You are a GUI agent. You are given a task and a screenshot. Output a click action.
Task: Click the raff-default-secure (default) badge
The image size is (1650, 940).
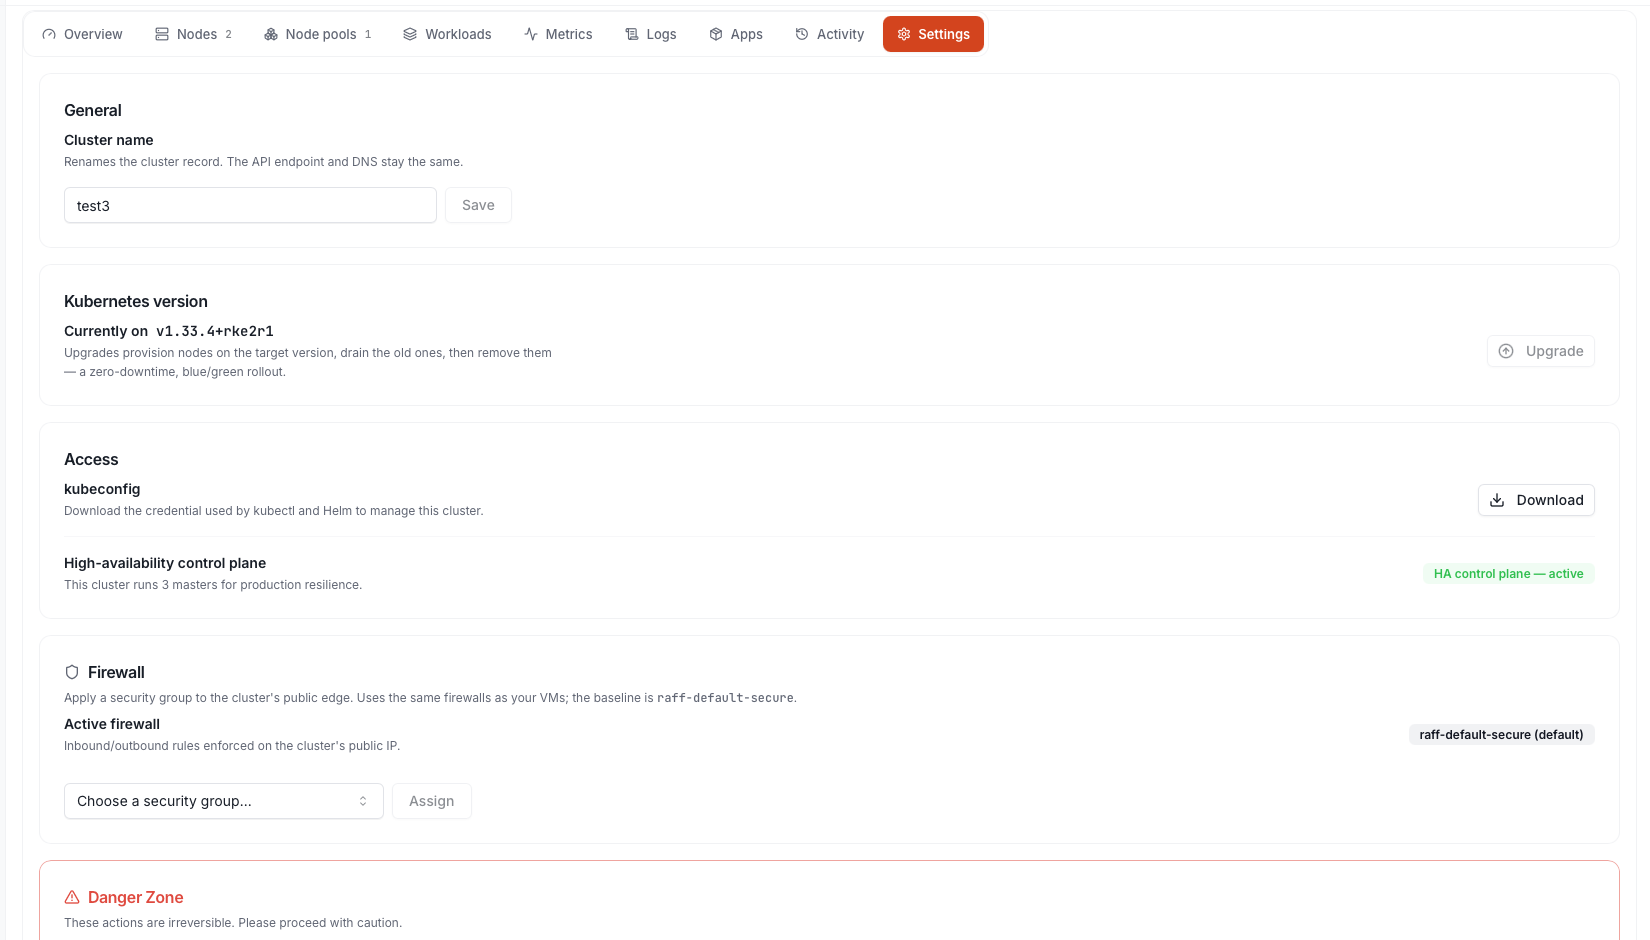coord(1501,735)
